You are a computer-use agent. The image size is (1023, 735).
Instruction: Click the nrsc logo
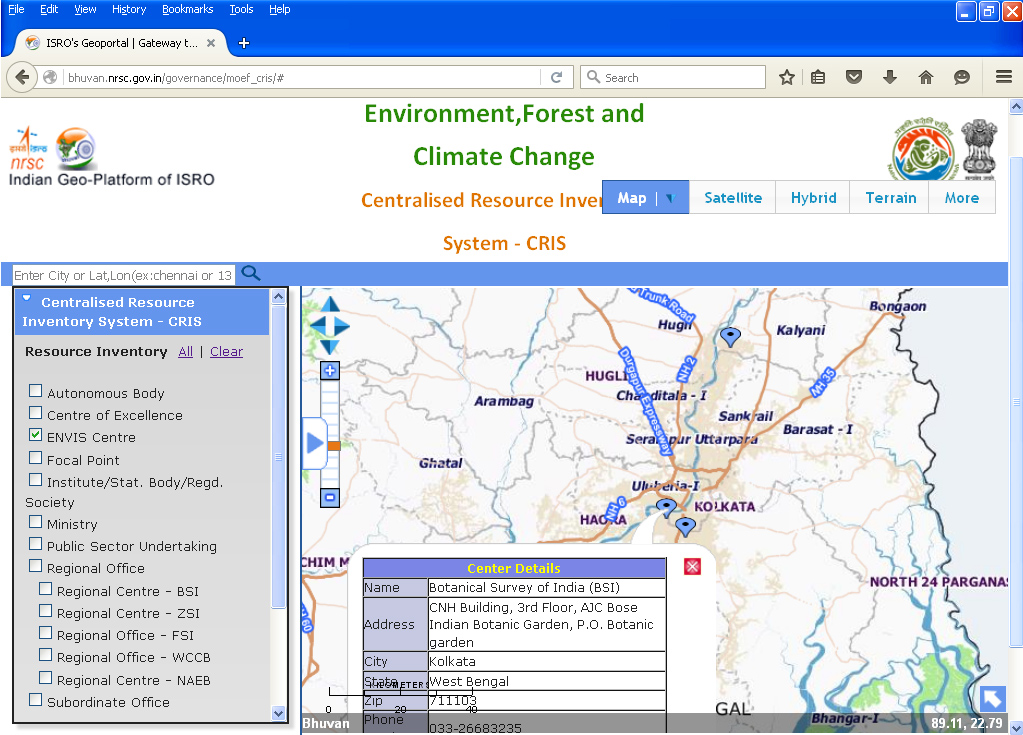[28, 149]
